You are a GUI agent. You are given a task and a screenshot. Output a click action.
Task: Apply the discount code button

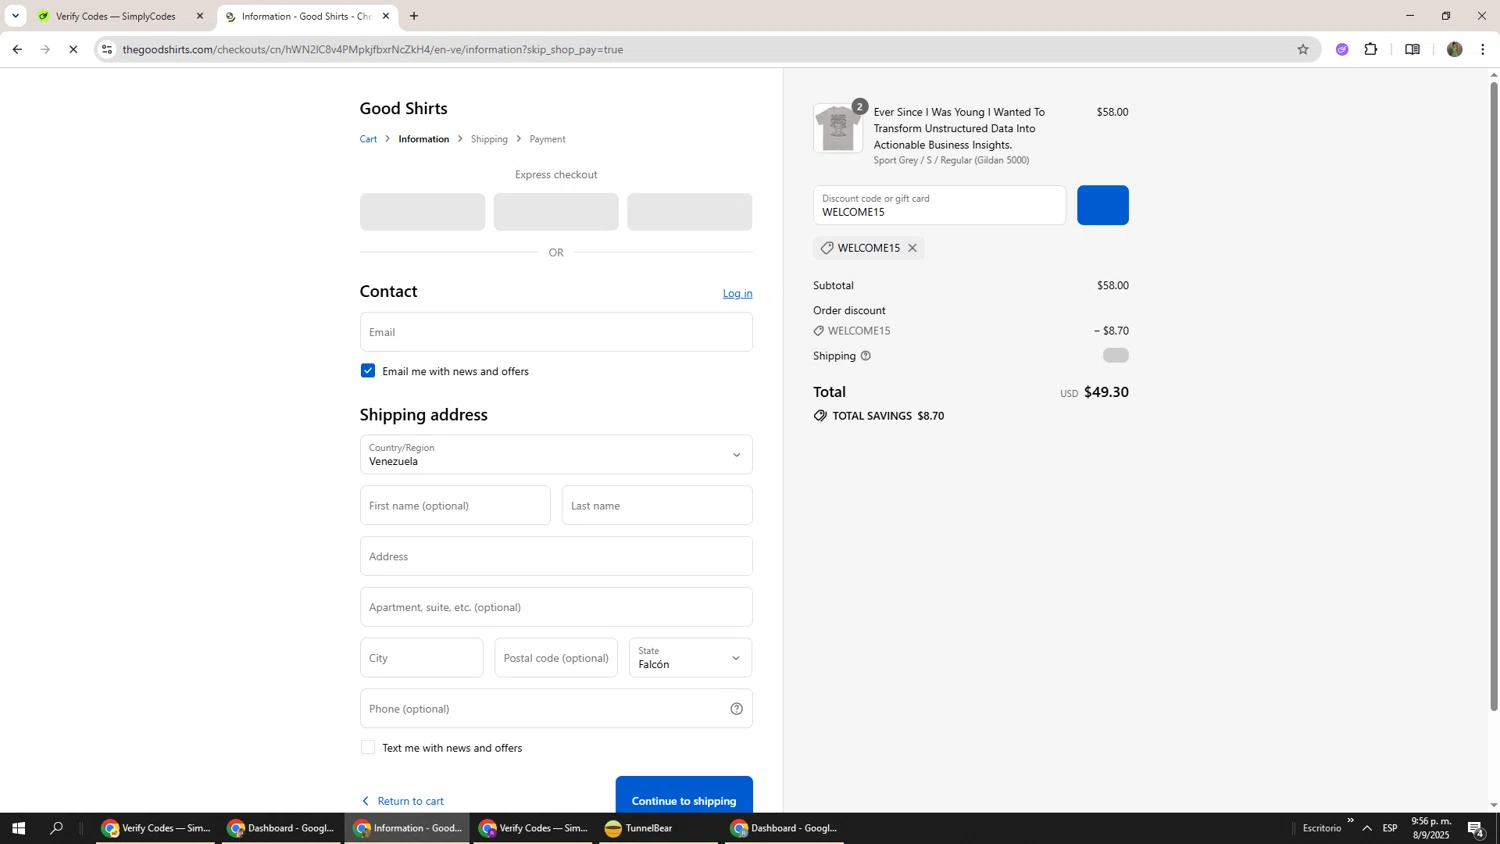click(1102, 205)
